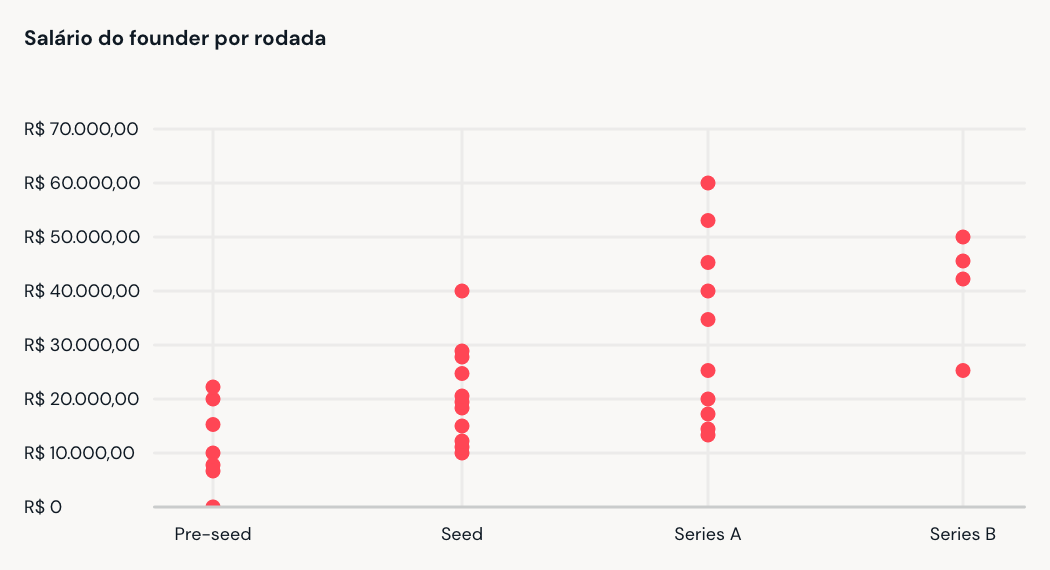Select the Seed point near R$ 25.000
The height and width of the screenshot is (570, 1050).
click(462, 373)
